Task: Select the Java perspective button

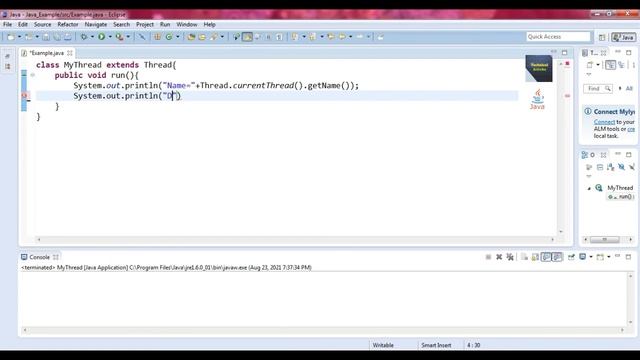Action: (x=623, y=37)
